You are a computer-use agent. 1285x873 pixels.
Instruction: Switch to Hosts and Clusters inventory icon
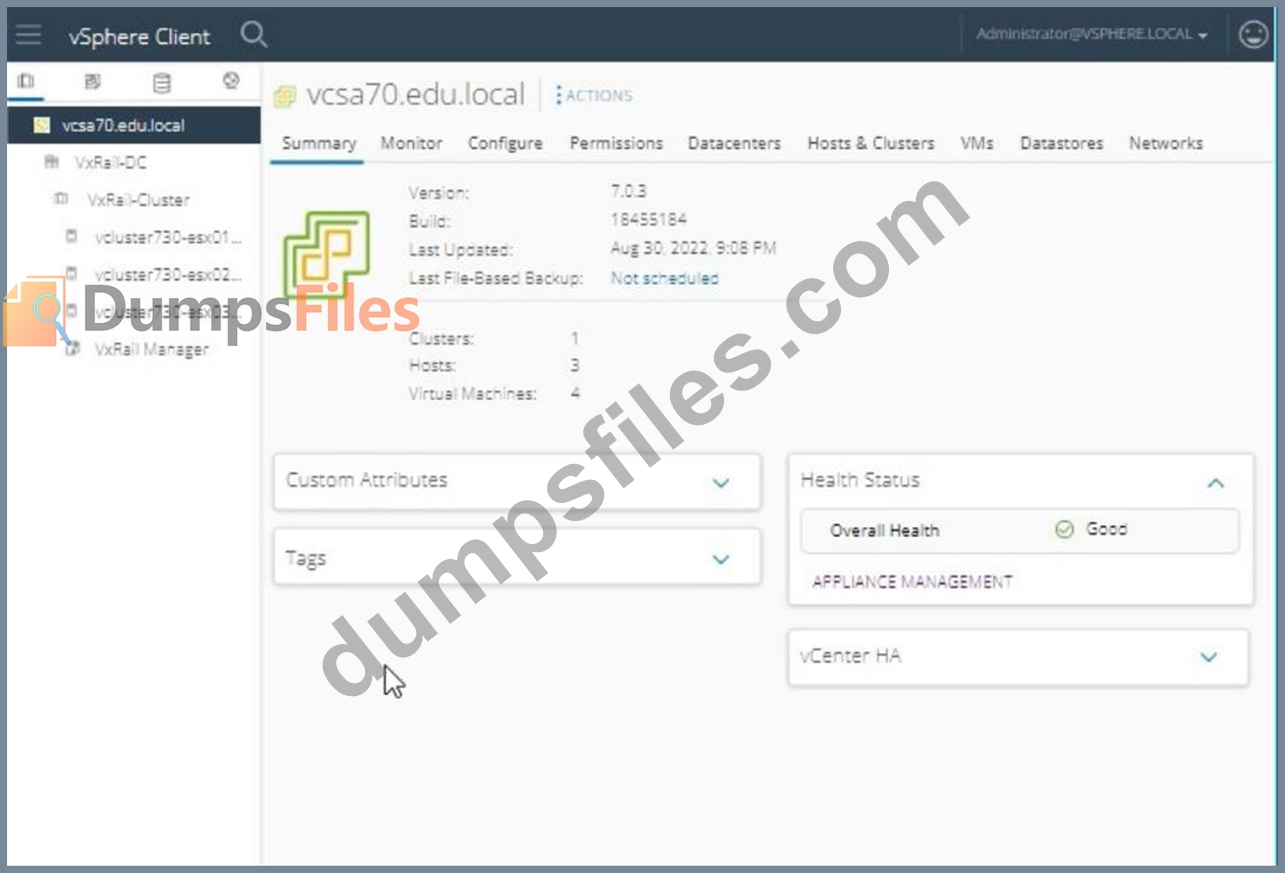(x=27, y=82)
